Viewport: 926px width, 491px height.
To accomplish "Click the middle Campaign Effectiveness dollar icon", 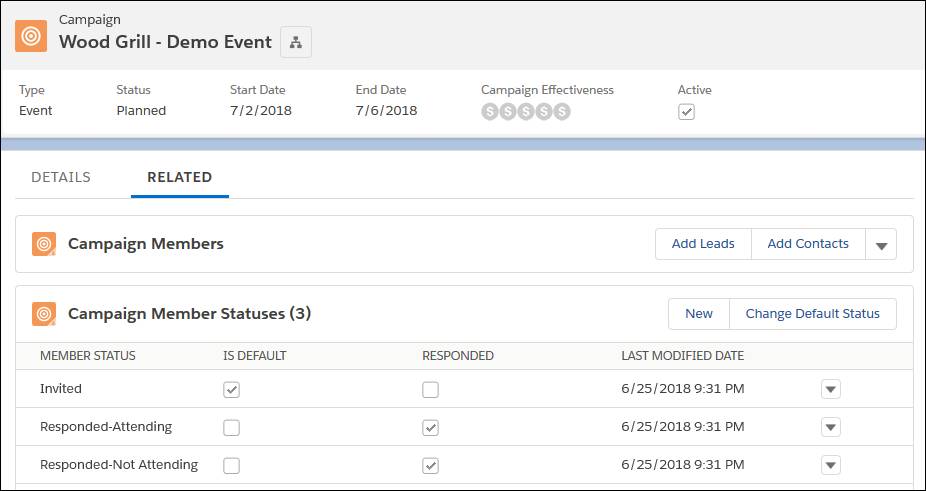I will tap(526, 112).
